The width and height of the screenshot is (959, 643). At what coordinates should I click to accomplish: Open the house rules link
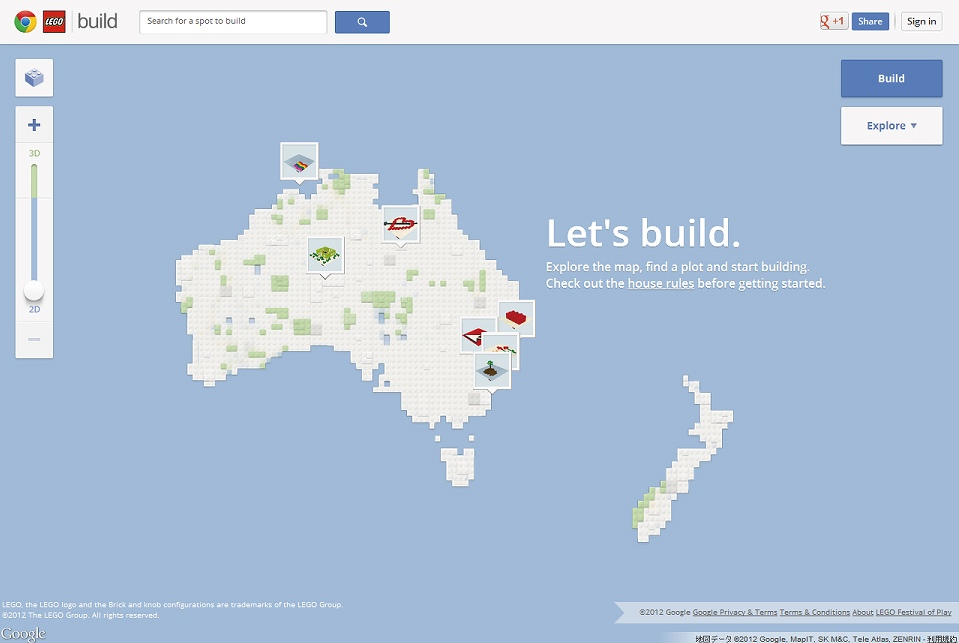click(x=660, y=284)
